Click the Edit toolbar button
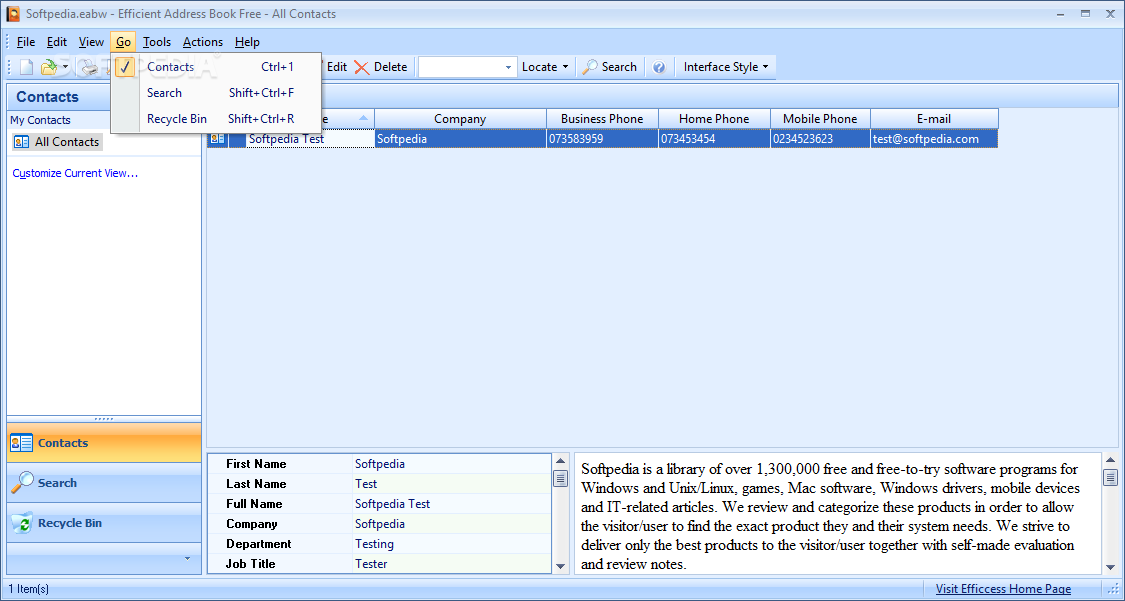Image resolution: width=1125 pixels, height=601 pixels. (x=336, y=67)
